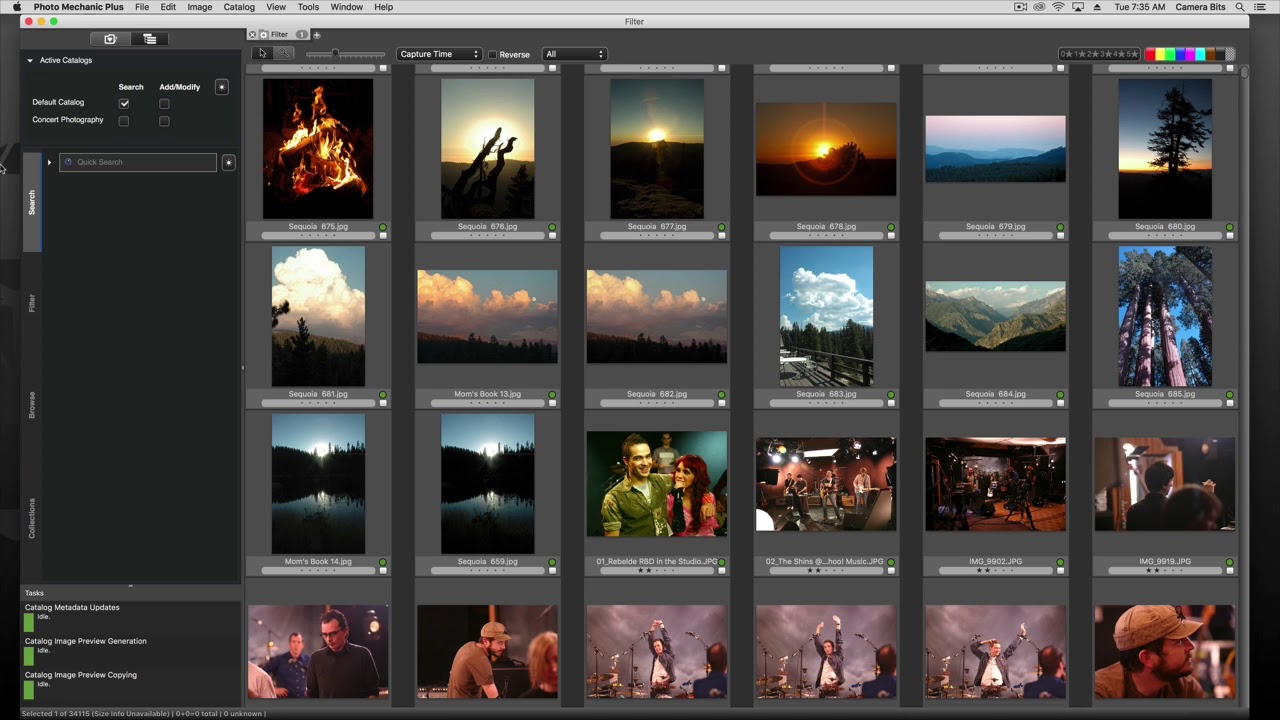
Task: Collapse the Active Catalogs section
Action: point(30,61)
